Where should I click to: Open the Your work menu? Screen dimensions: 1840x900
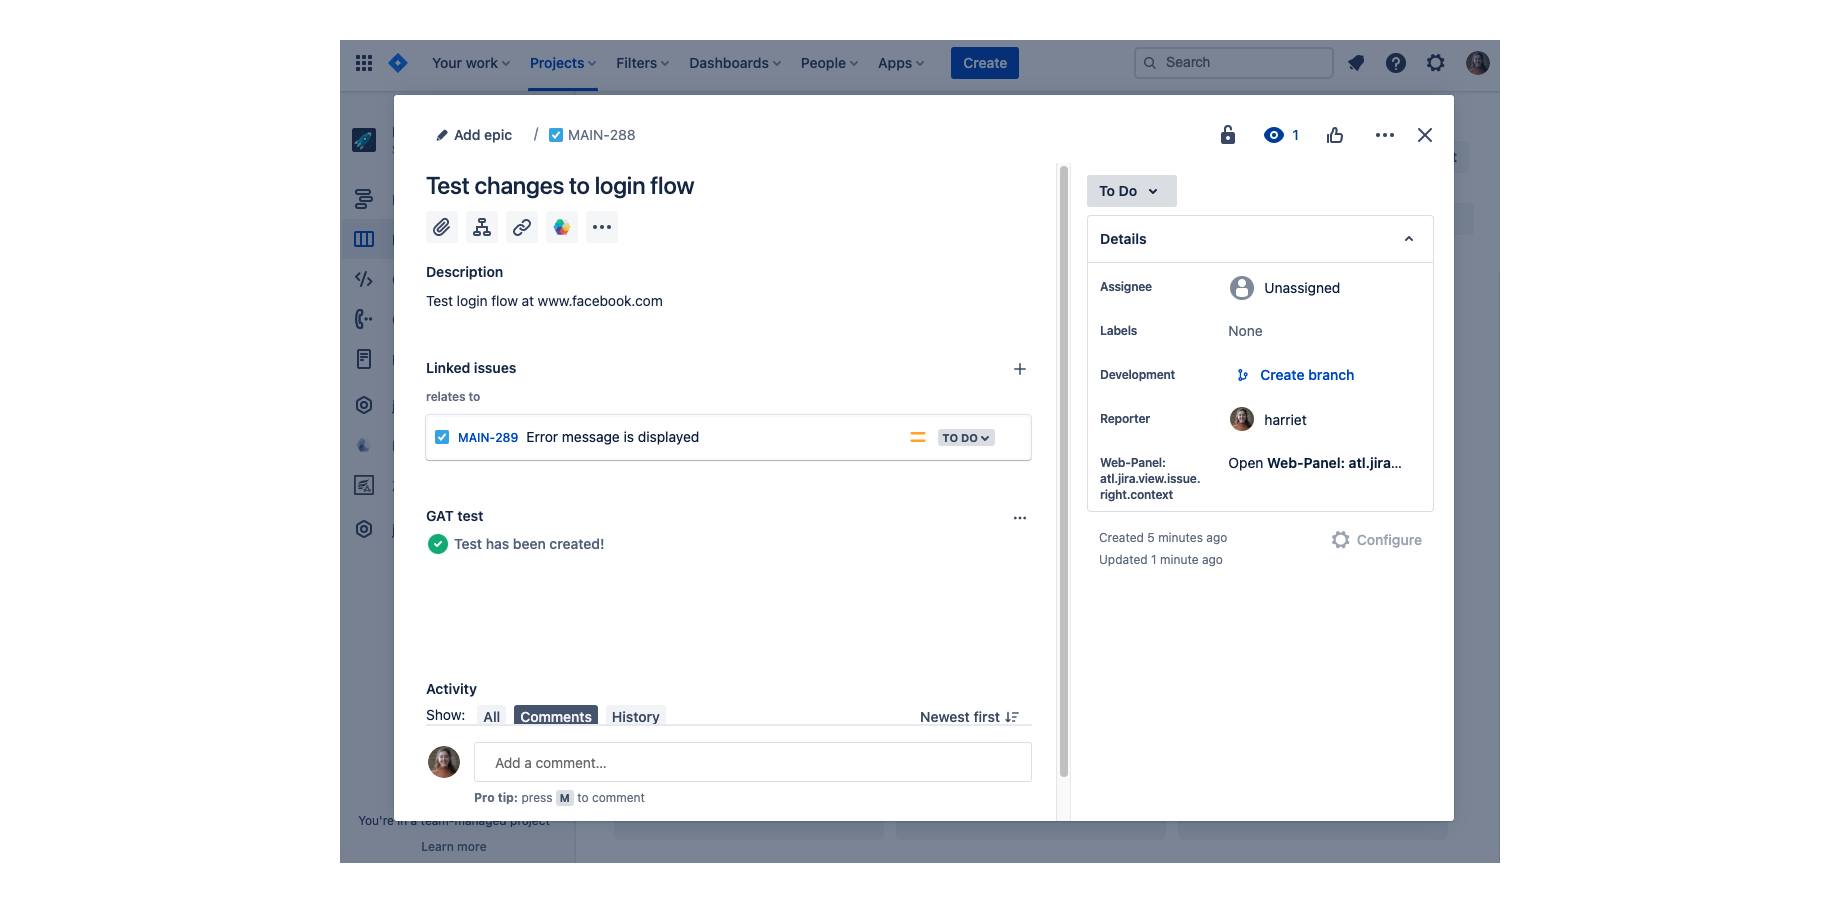click(471, 63)
